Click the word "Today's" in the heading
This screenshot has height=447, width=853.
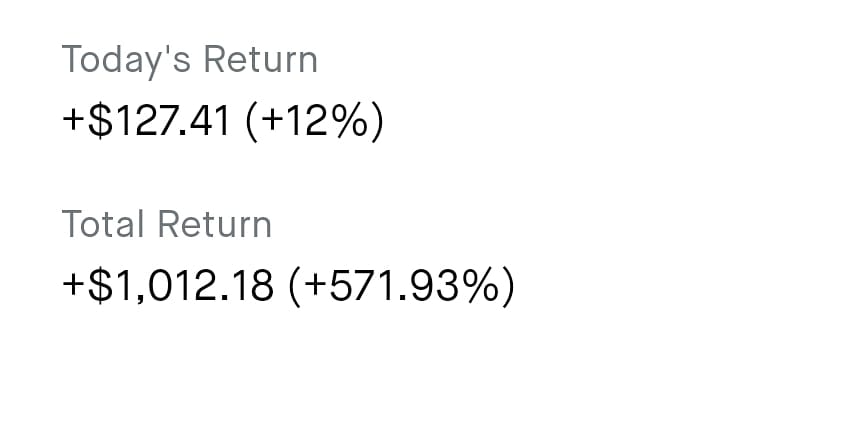pyautogui.click(x=127, y=60)
